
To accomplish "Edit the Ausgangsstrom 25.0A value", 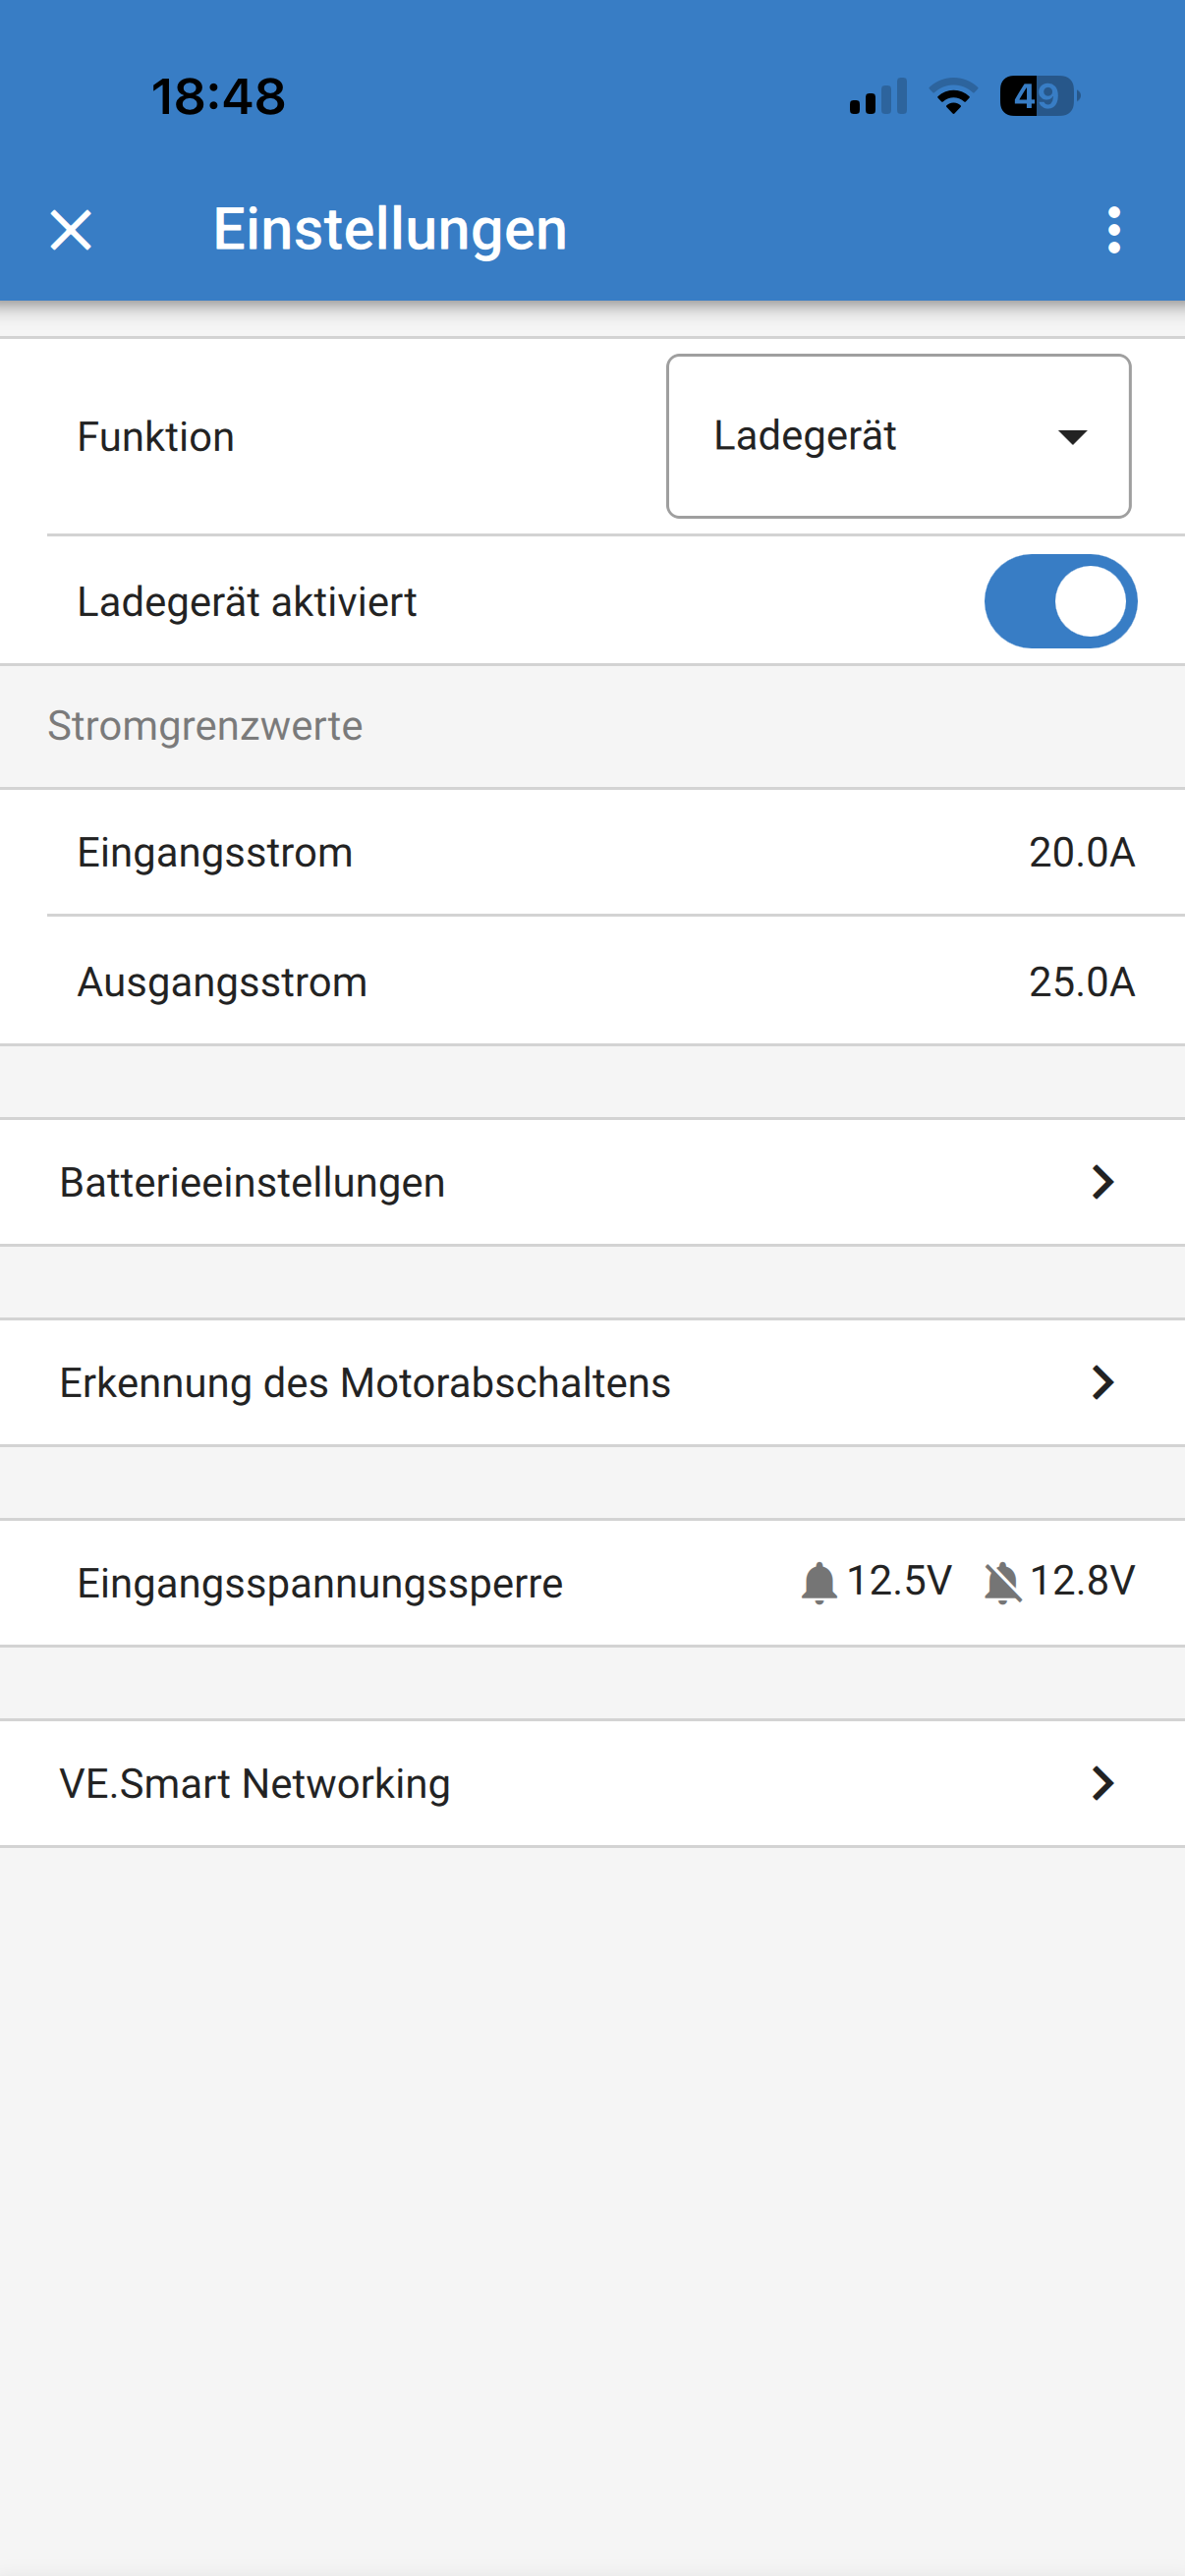I will coord(1081,982).
